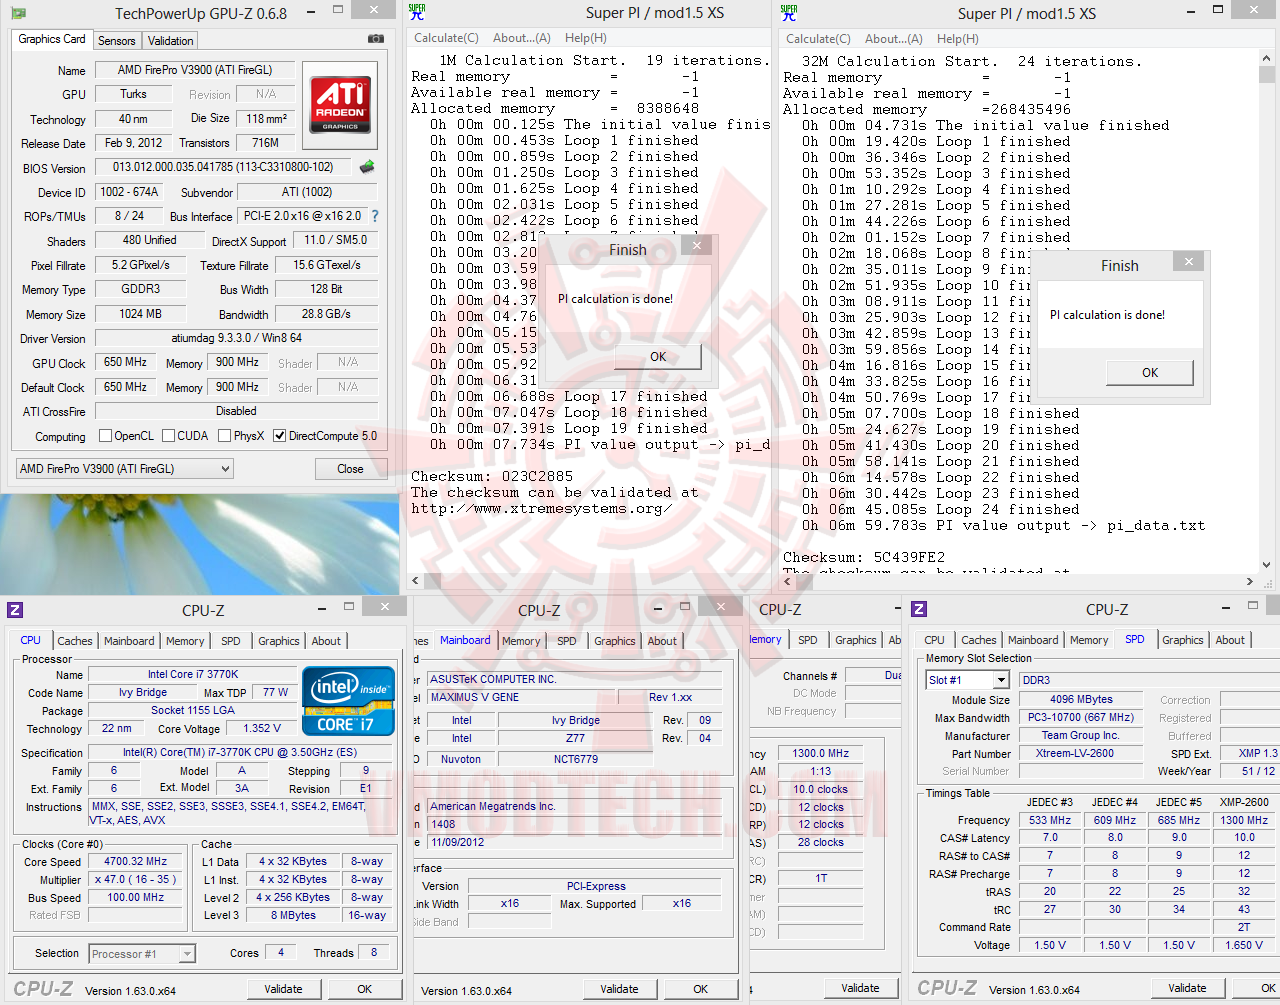Click Validate in the leftmost CPU-Z window
The width and height of the screenshot is (1280, 1005).
pos(283,989)
